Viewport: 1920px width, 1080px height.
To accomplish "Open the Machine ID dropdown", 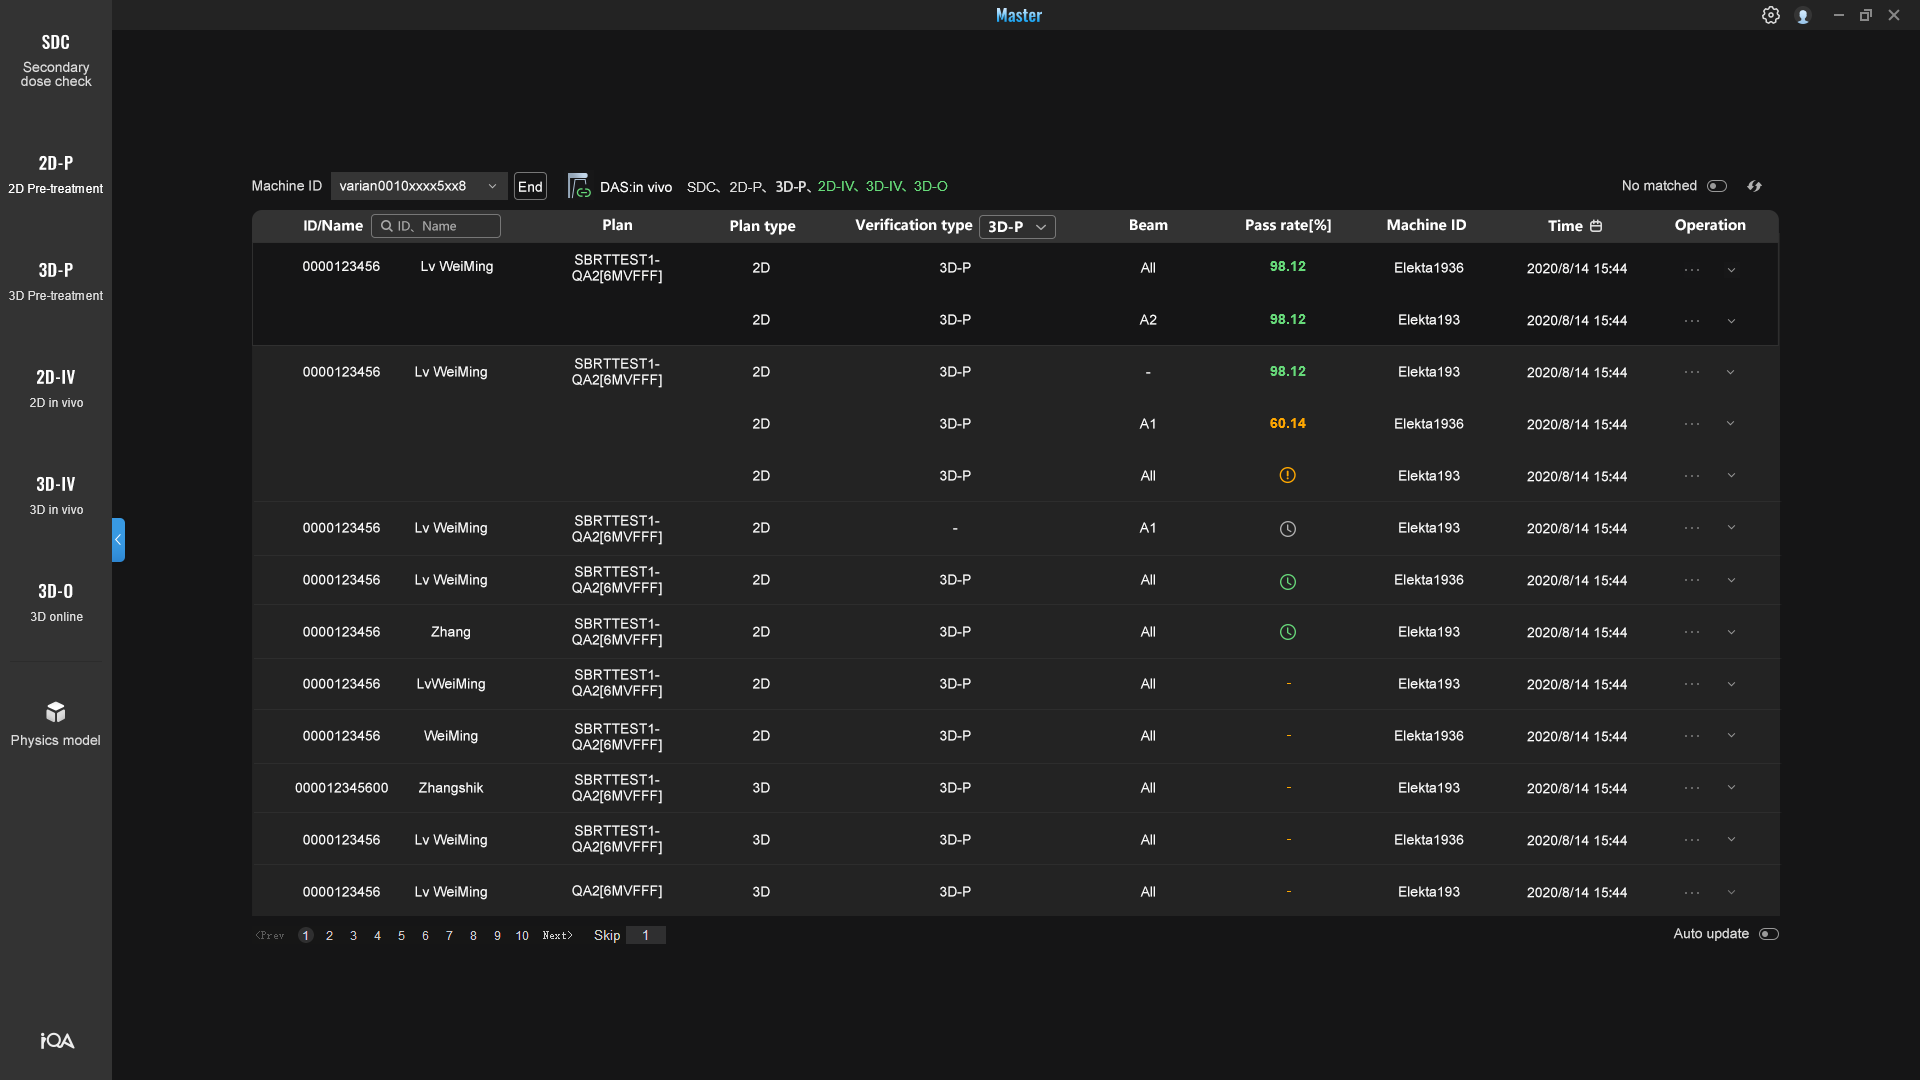I will point(418,186).
